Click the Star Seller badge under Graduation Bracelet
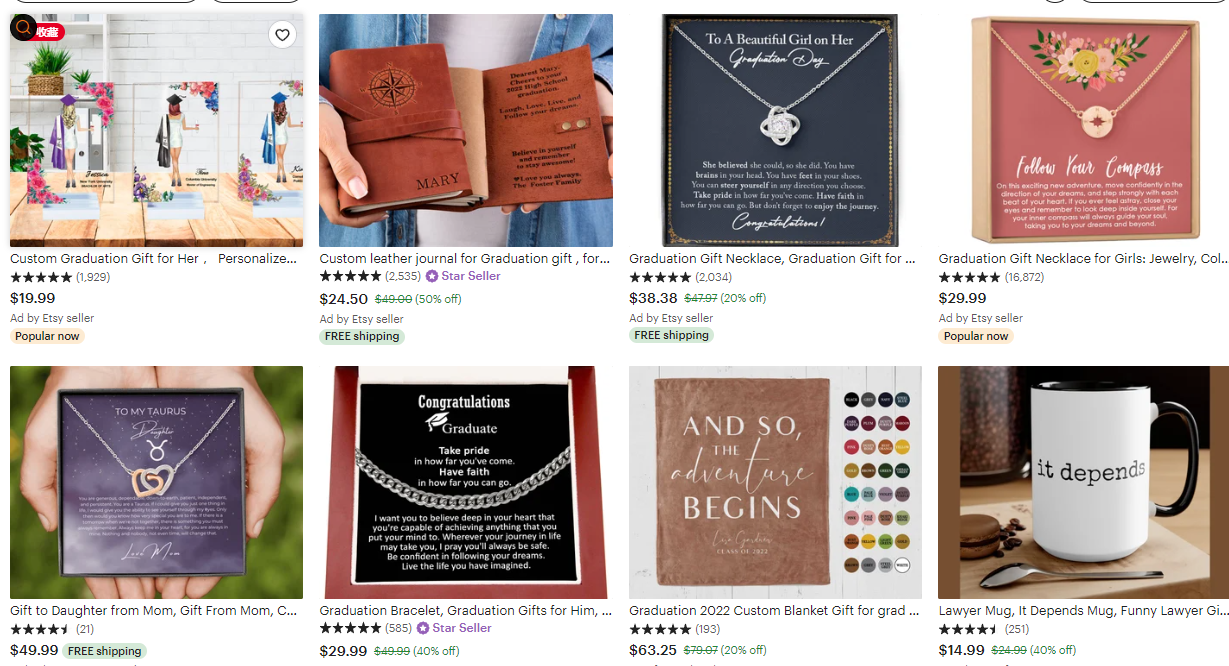Image resolution: width=1229 pixels, height=666 pixels. [x=454, y=628]
